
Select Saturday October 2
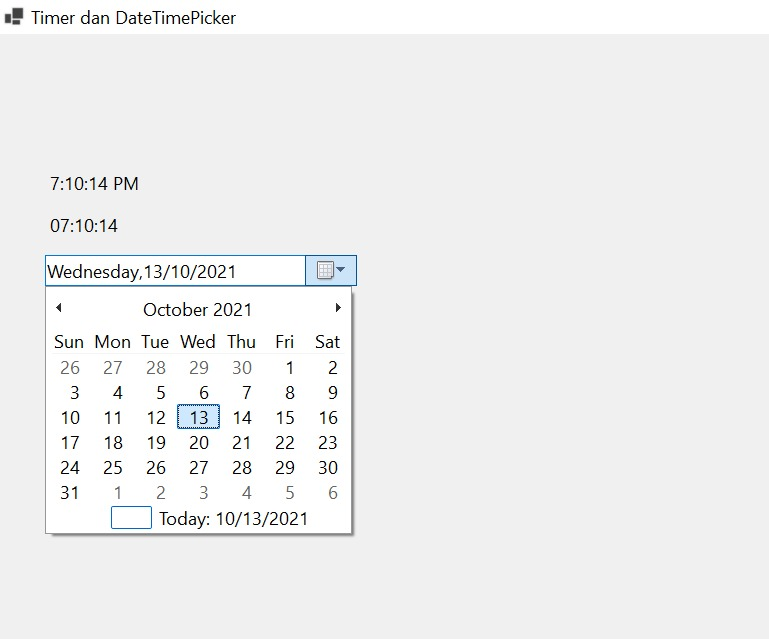pos(333,367)
